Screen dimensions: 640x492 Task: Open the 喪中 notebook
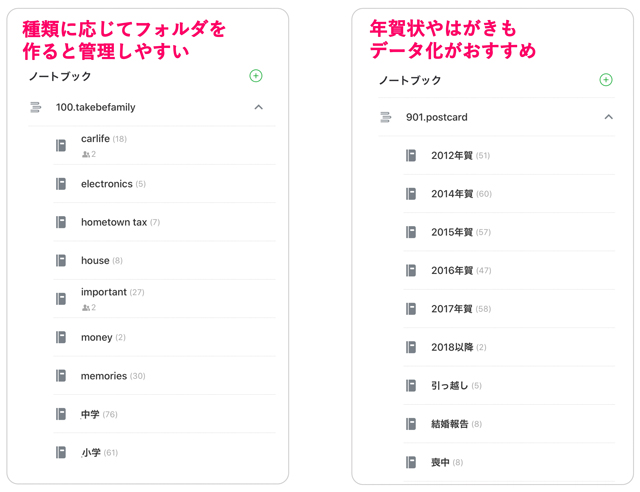(509, 462)
